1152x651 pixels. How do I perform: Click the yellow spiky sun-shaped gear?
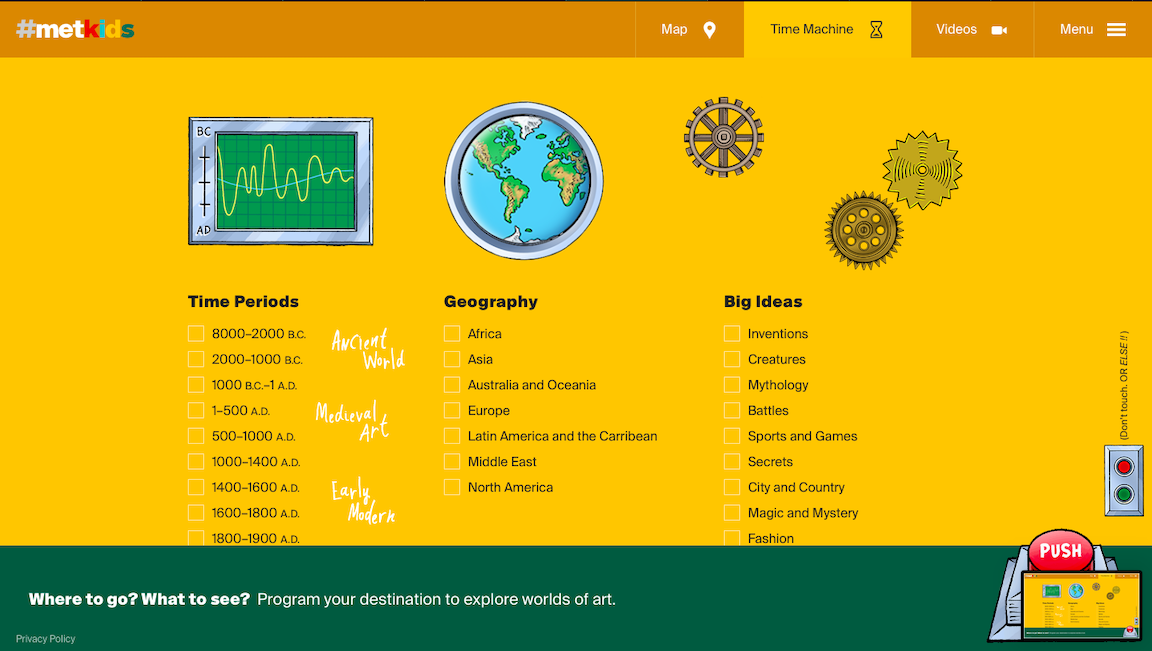tap(922, 170)
